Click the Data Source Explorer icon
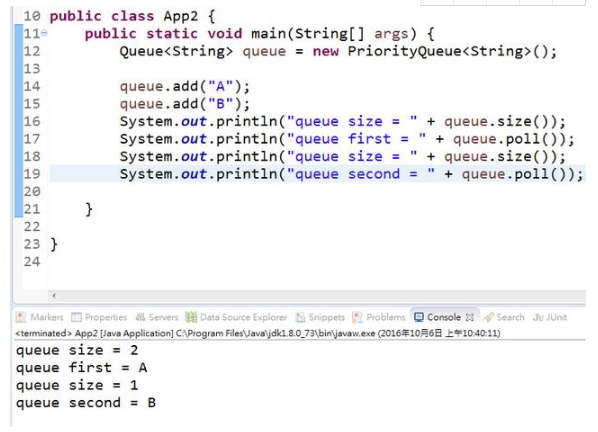Screen dimensions: 598x432 [x=191, y=317]
